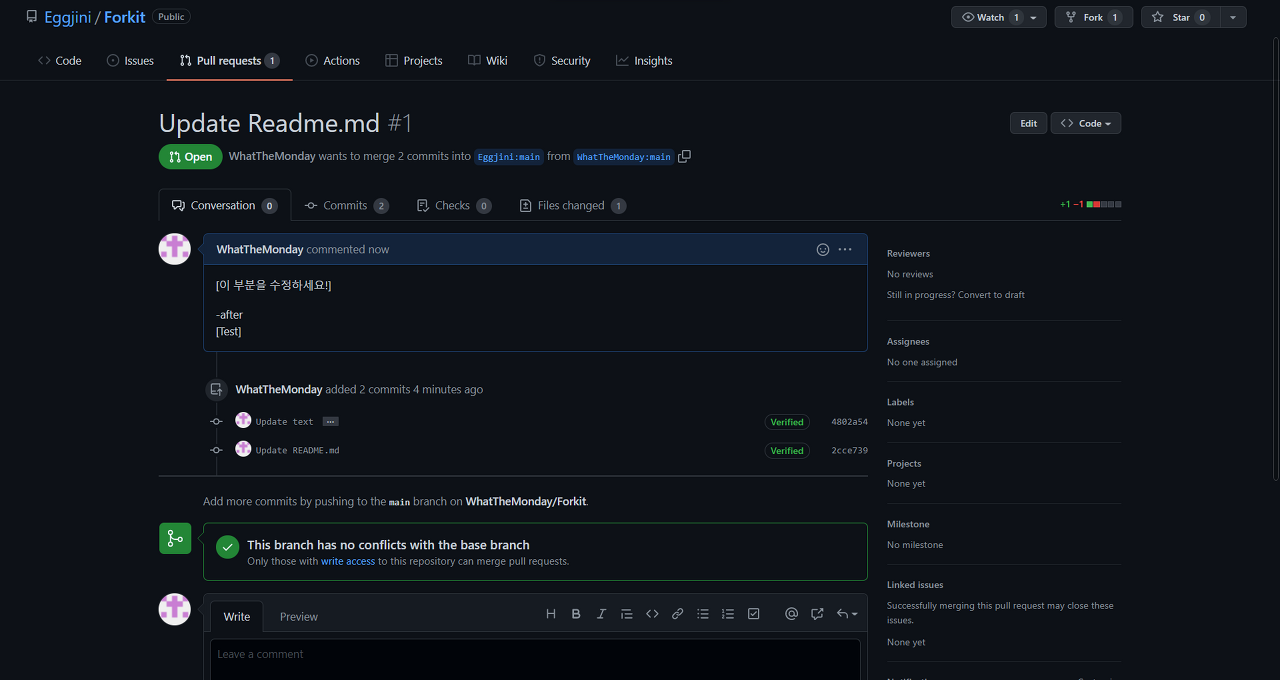
Task: Click the WhatTheMonday:main head branch label
Action: point(624,157)
